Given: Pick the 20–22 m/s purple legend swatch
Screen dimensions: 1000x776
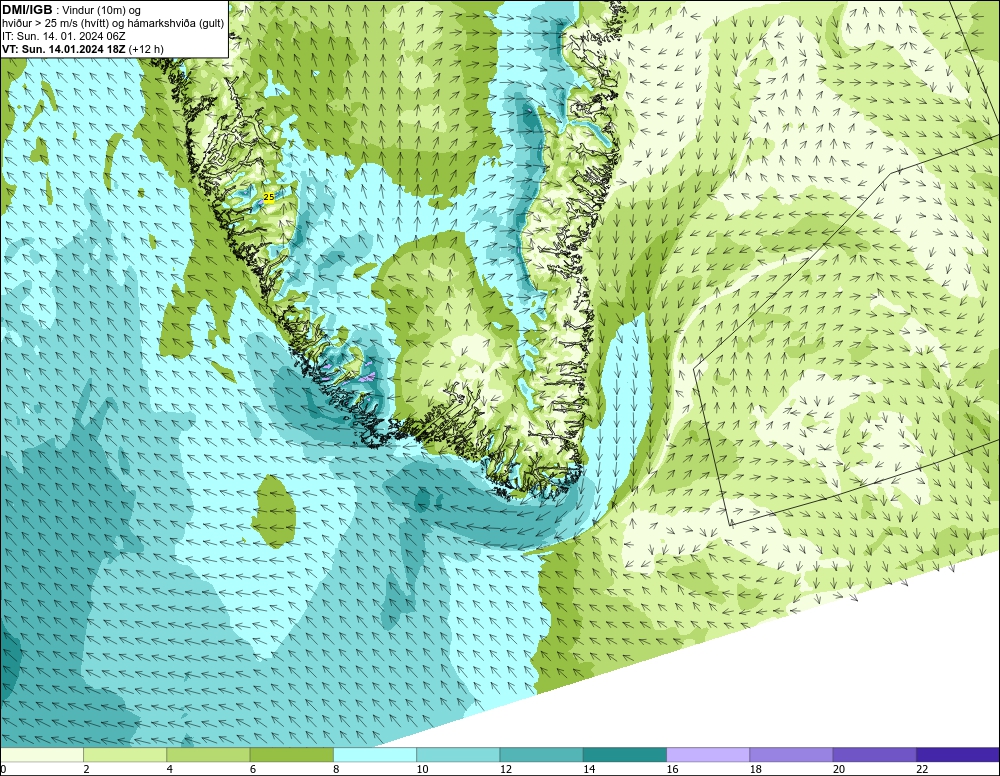Looking at the screenshot, I should click(x=874, y=755).
